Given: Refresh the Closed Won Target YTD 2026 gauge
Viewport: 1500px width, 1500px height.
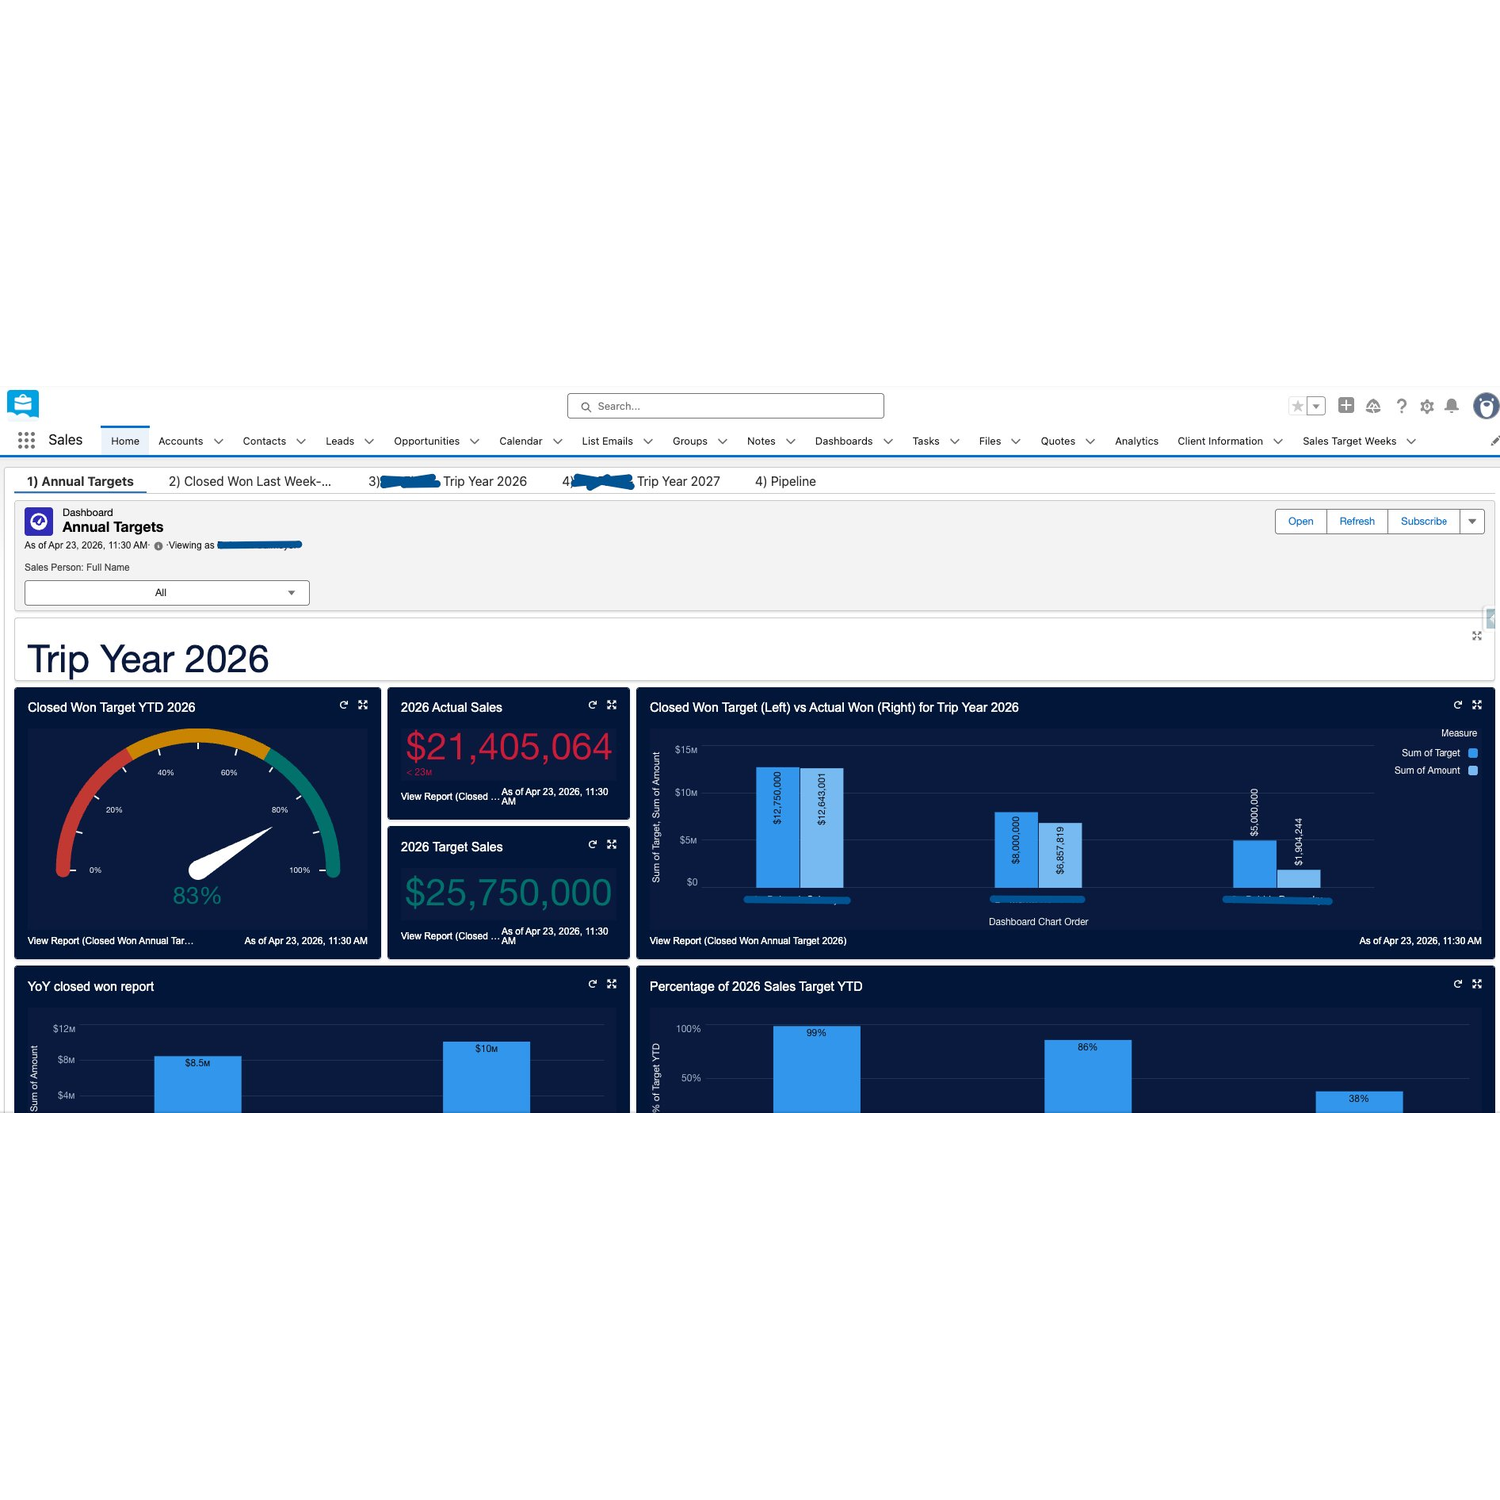Looking at the screenshot, I should [344, 705].
